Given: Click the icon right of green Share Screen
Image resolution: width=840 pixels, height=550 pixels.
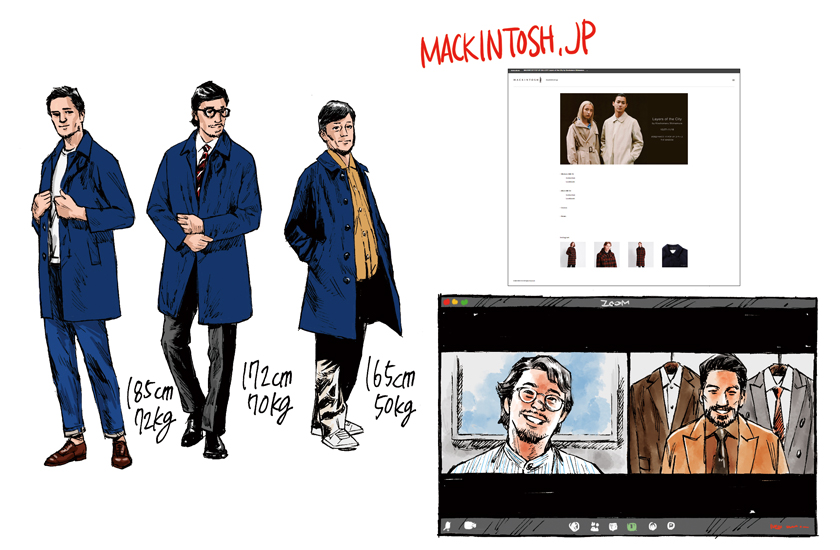Looking at the screenshot, I should click(x=652, y=525).
